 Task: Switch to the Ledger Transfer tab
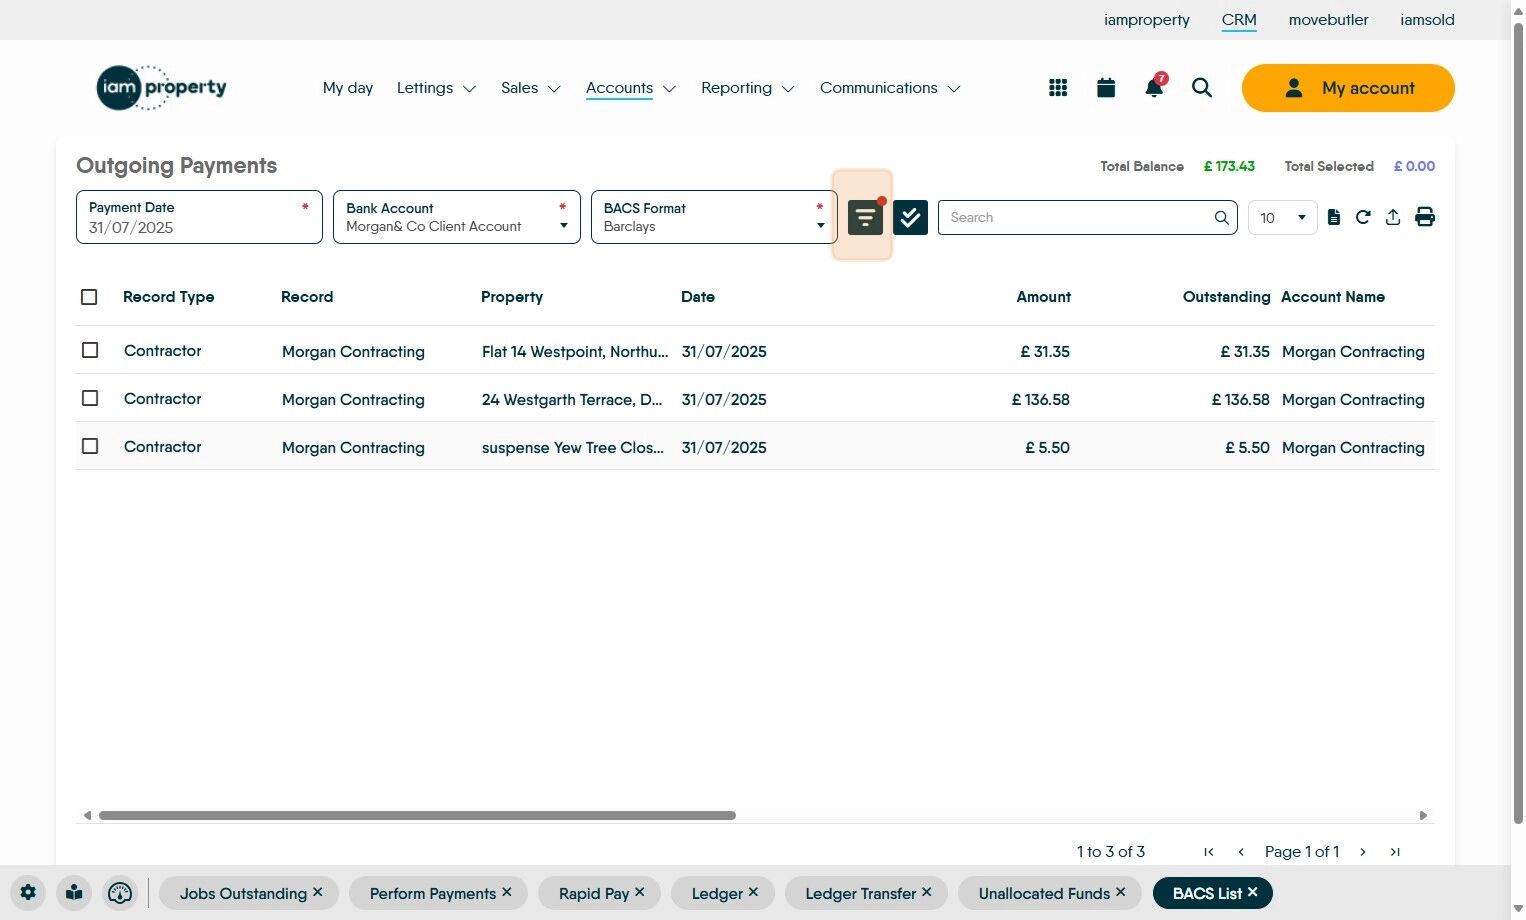861,893
